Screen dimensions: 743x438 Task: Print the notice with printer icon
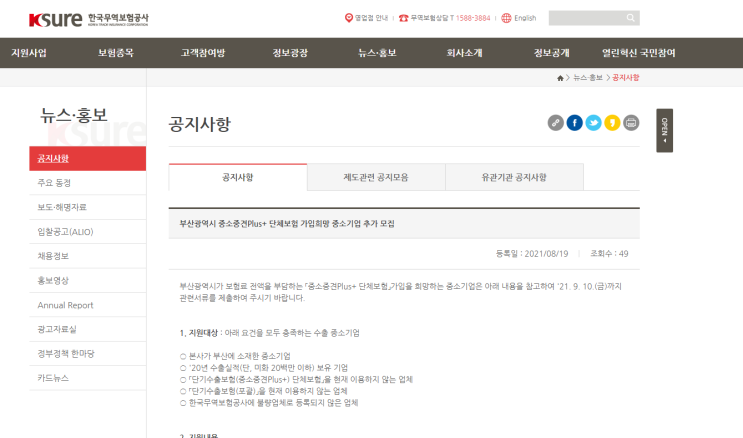tap(631, 123)
